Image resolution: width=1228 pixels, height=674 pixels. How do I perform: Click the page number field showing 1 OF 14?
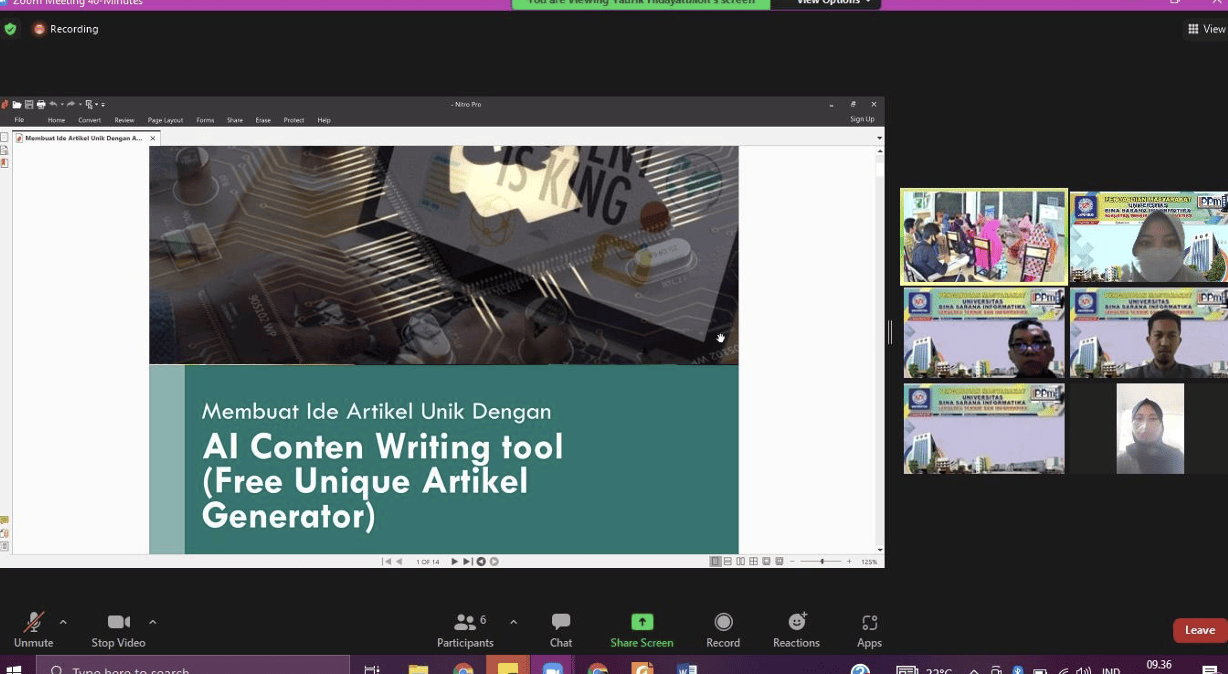(x=427, y=561)
